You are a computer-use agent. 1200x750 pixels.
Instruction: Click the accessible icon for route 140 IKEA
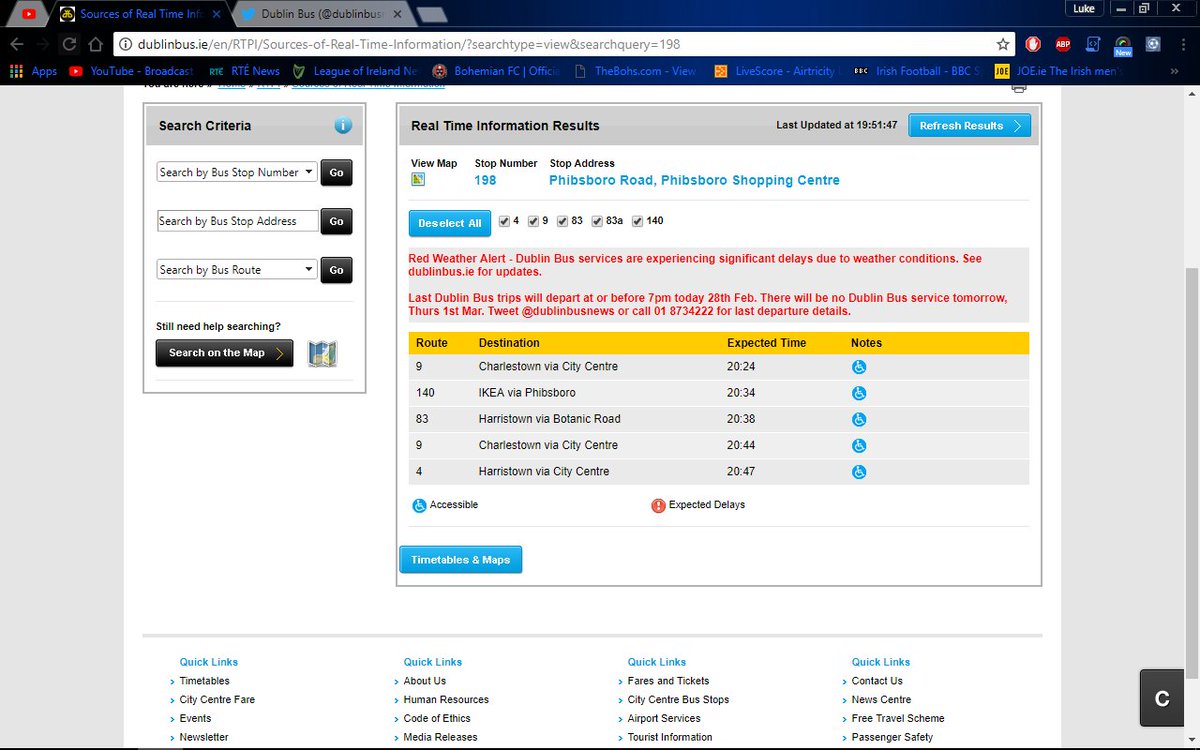click(858, 393)
